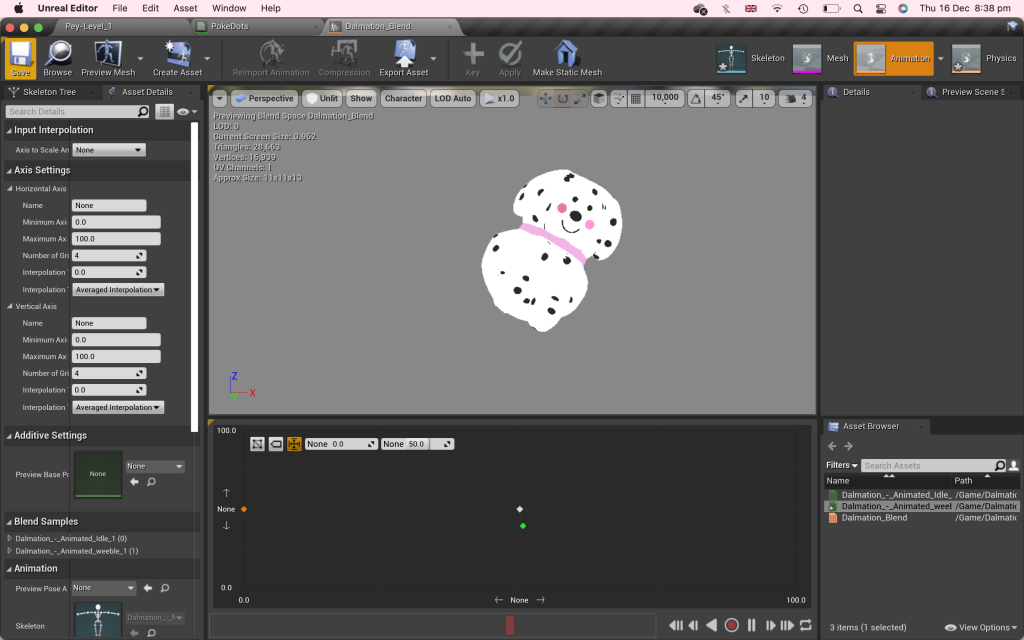Open the Axis to Scale Animation dropdown
The width and height of the screenshot is (1024, 640).
[x=109, y=150]
